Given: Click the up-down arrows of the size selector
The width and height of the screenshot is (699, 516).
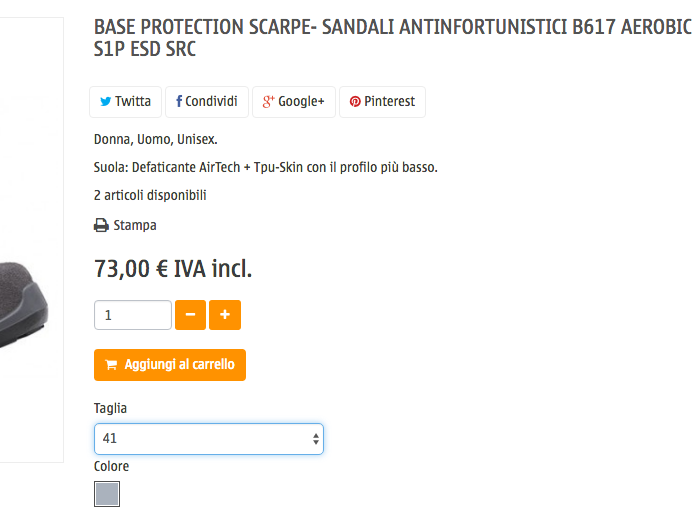Looking at the screenshot, I should click(316, 439).
